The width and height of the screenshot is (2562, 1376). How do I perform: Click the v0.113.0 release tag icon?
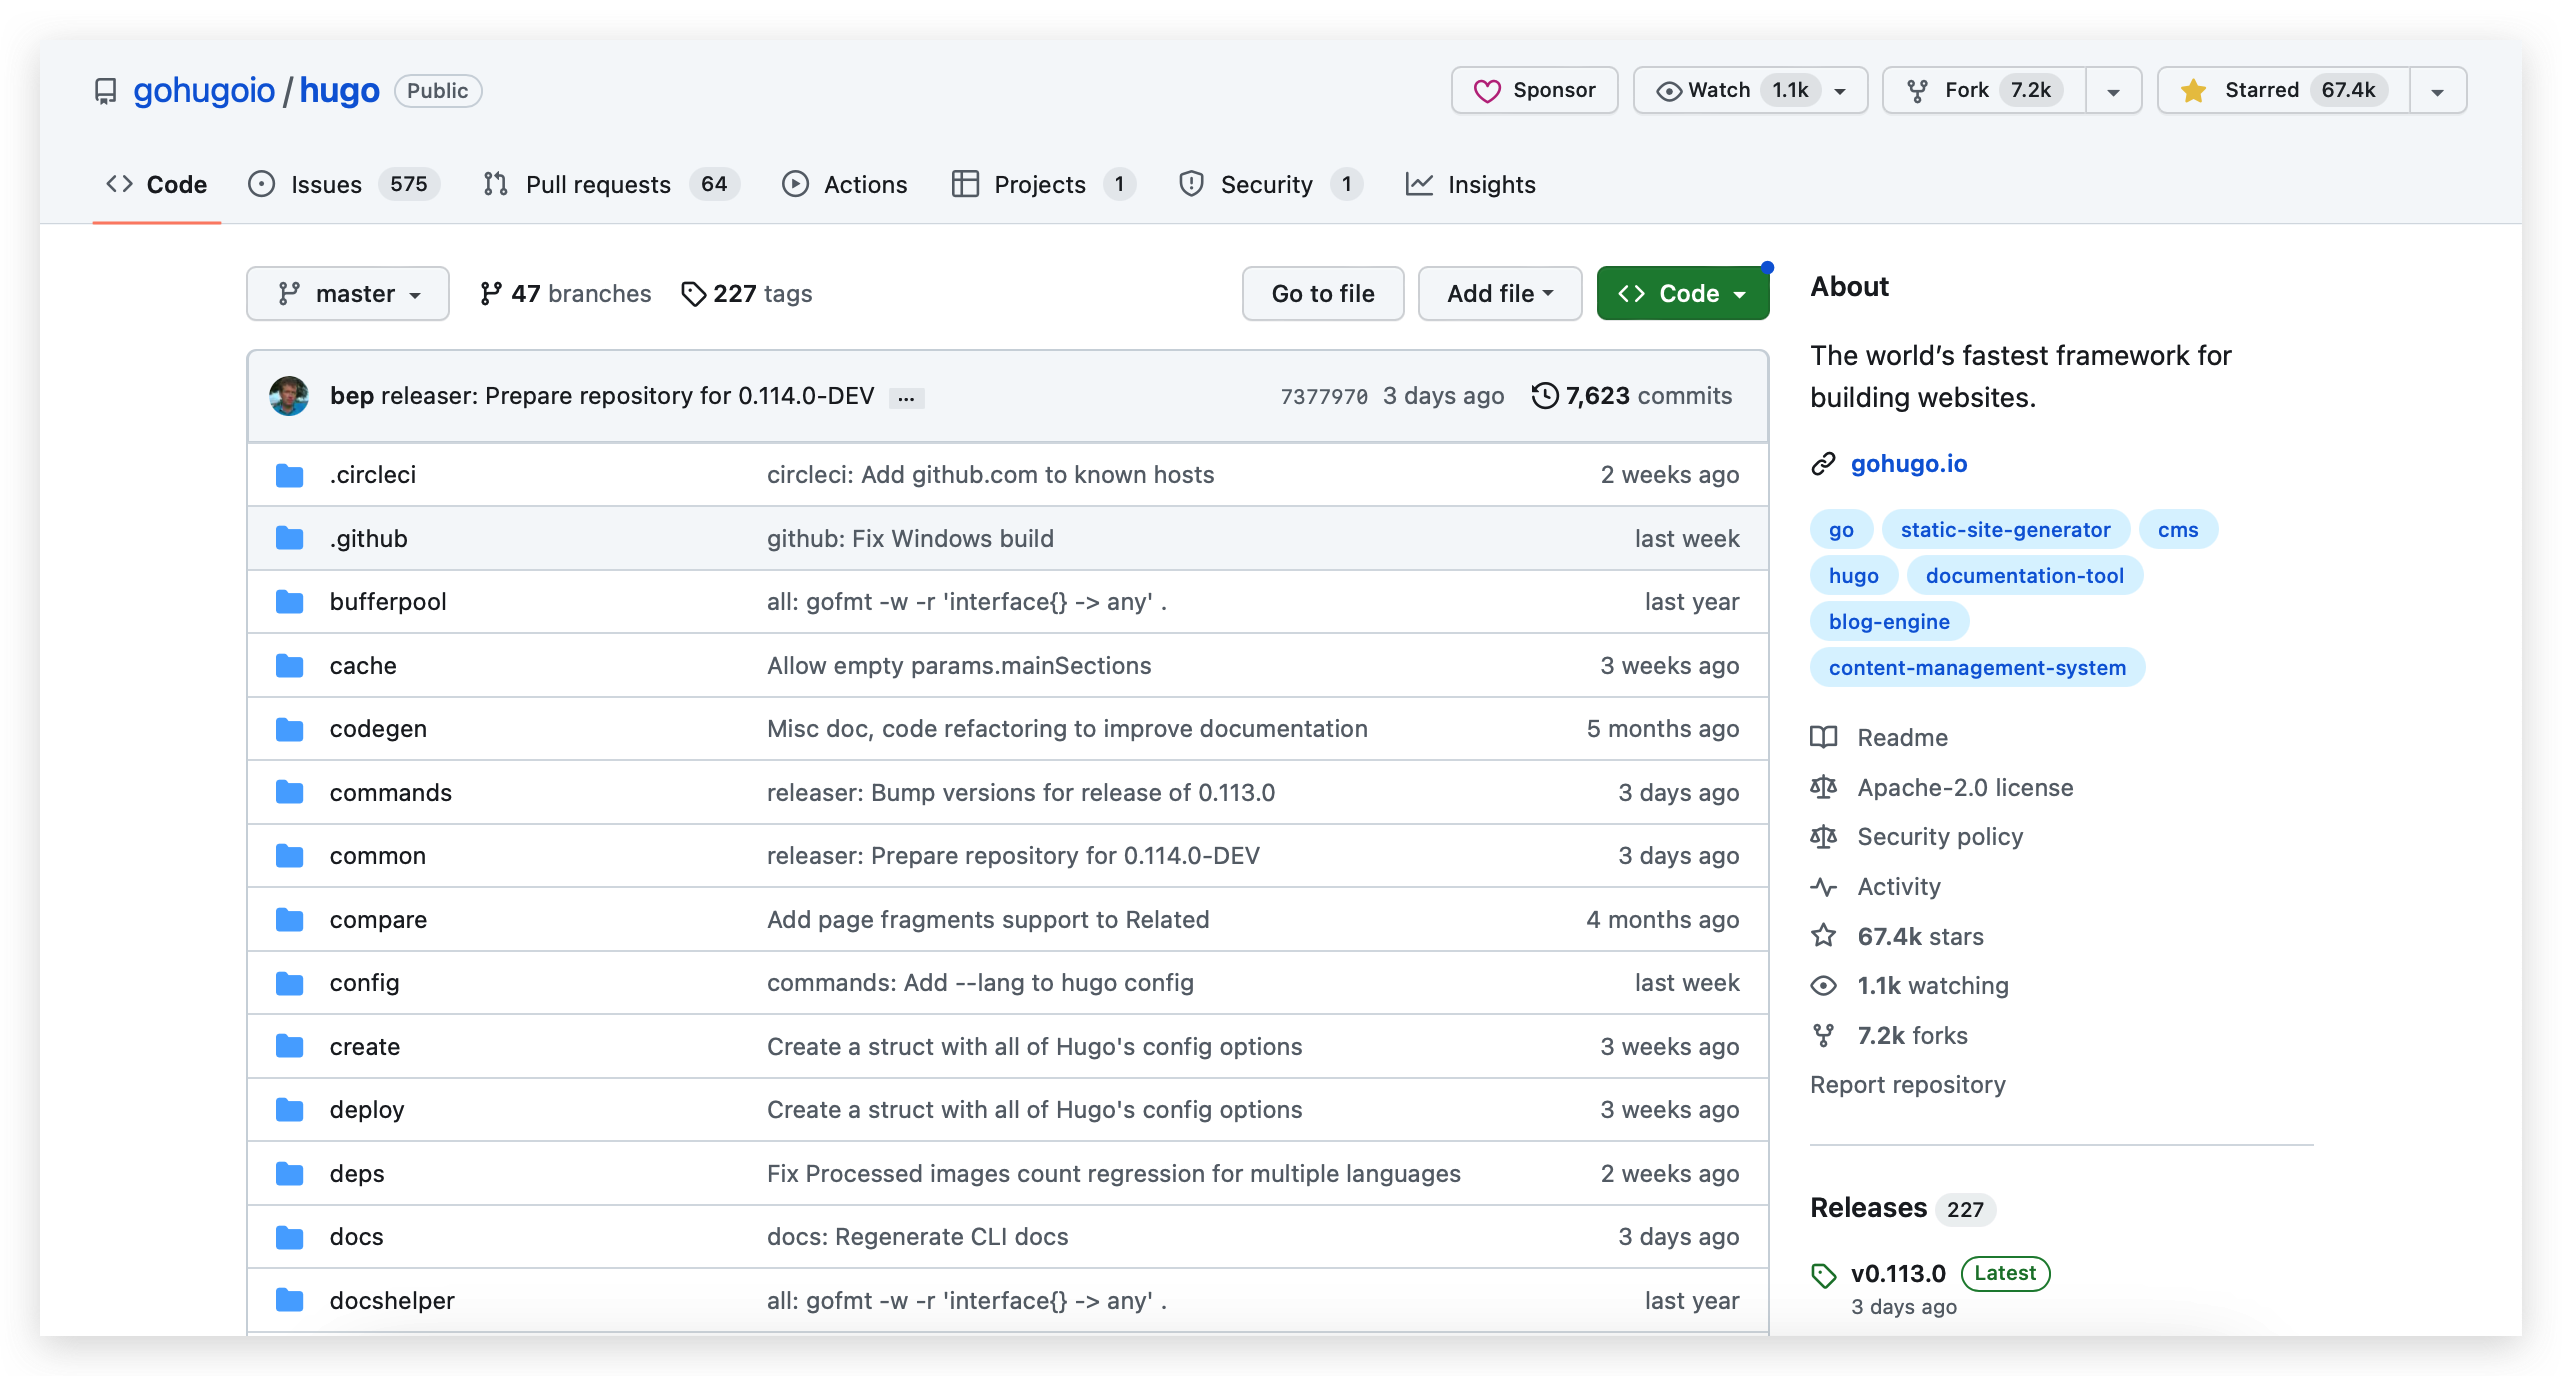click(x=1823, y=1275)
